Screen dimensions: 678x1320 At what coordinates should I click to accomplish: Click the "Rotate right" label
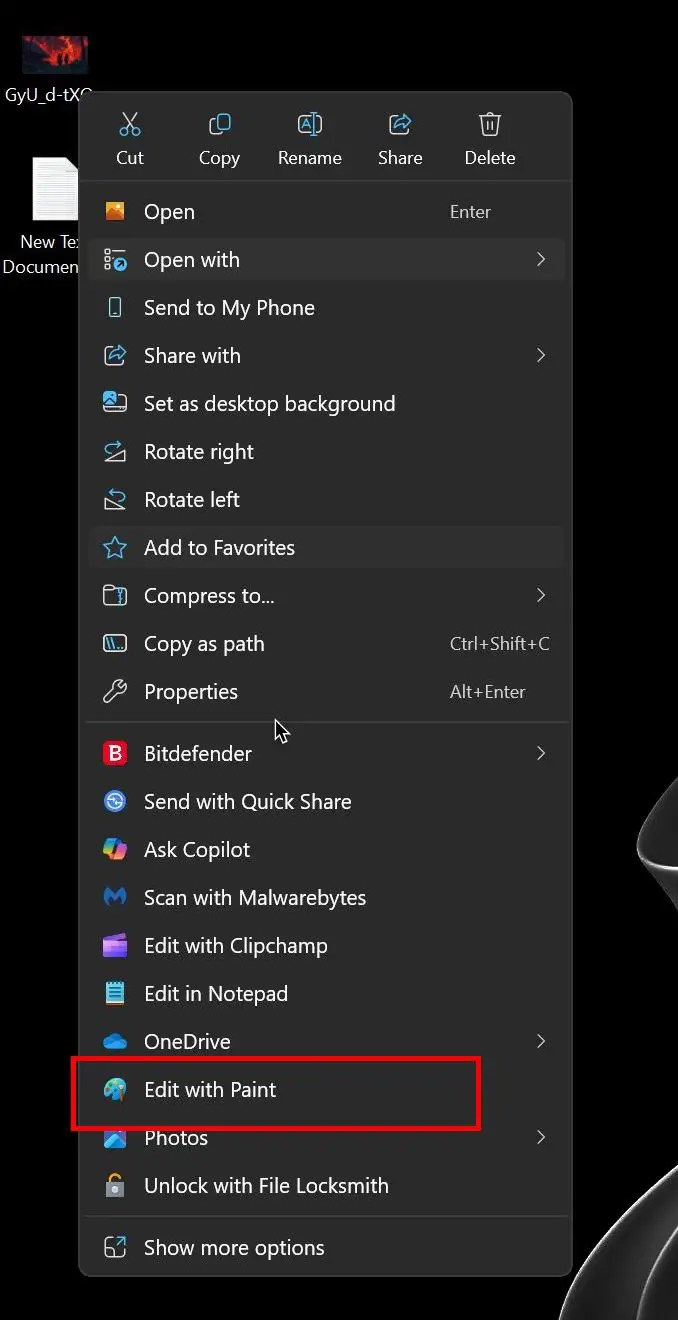coord(199,452)
